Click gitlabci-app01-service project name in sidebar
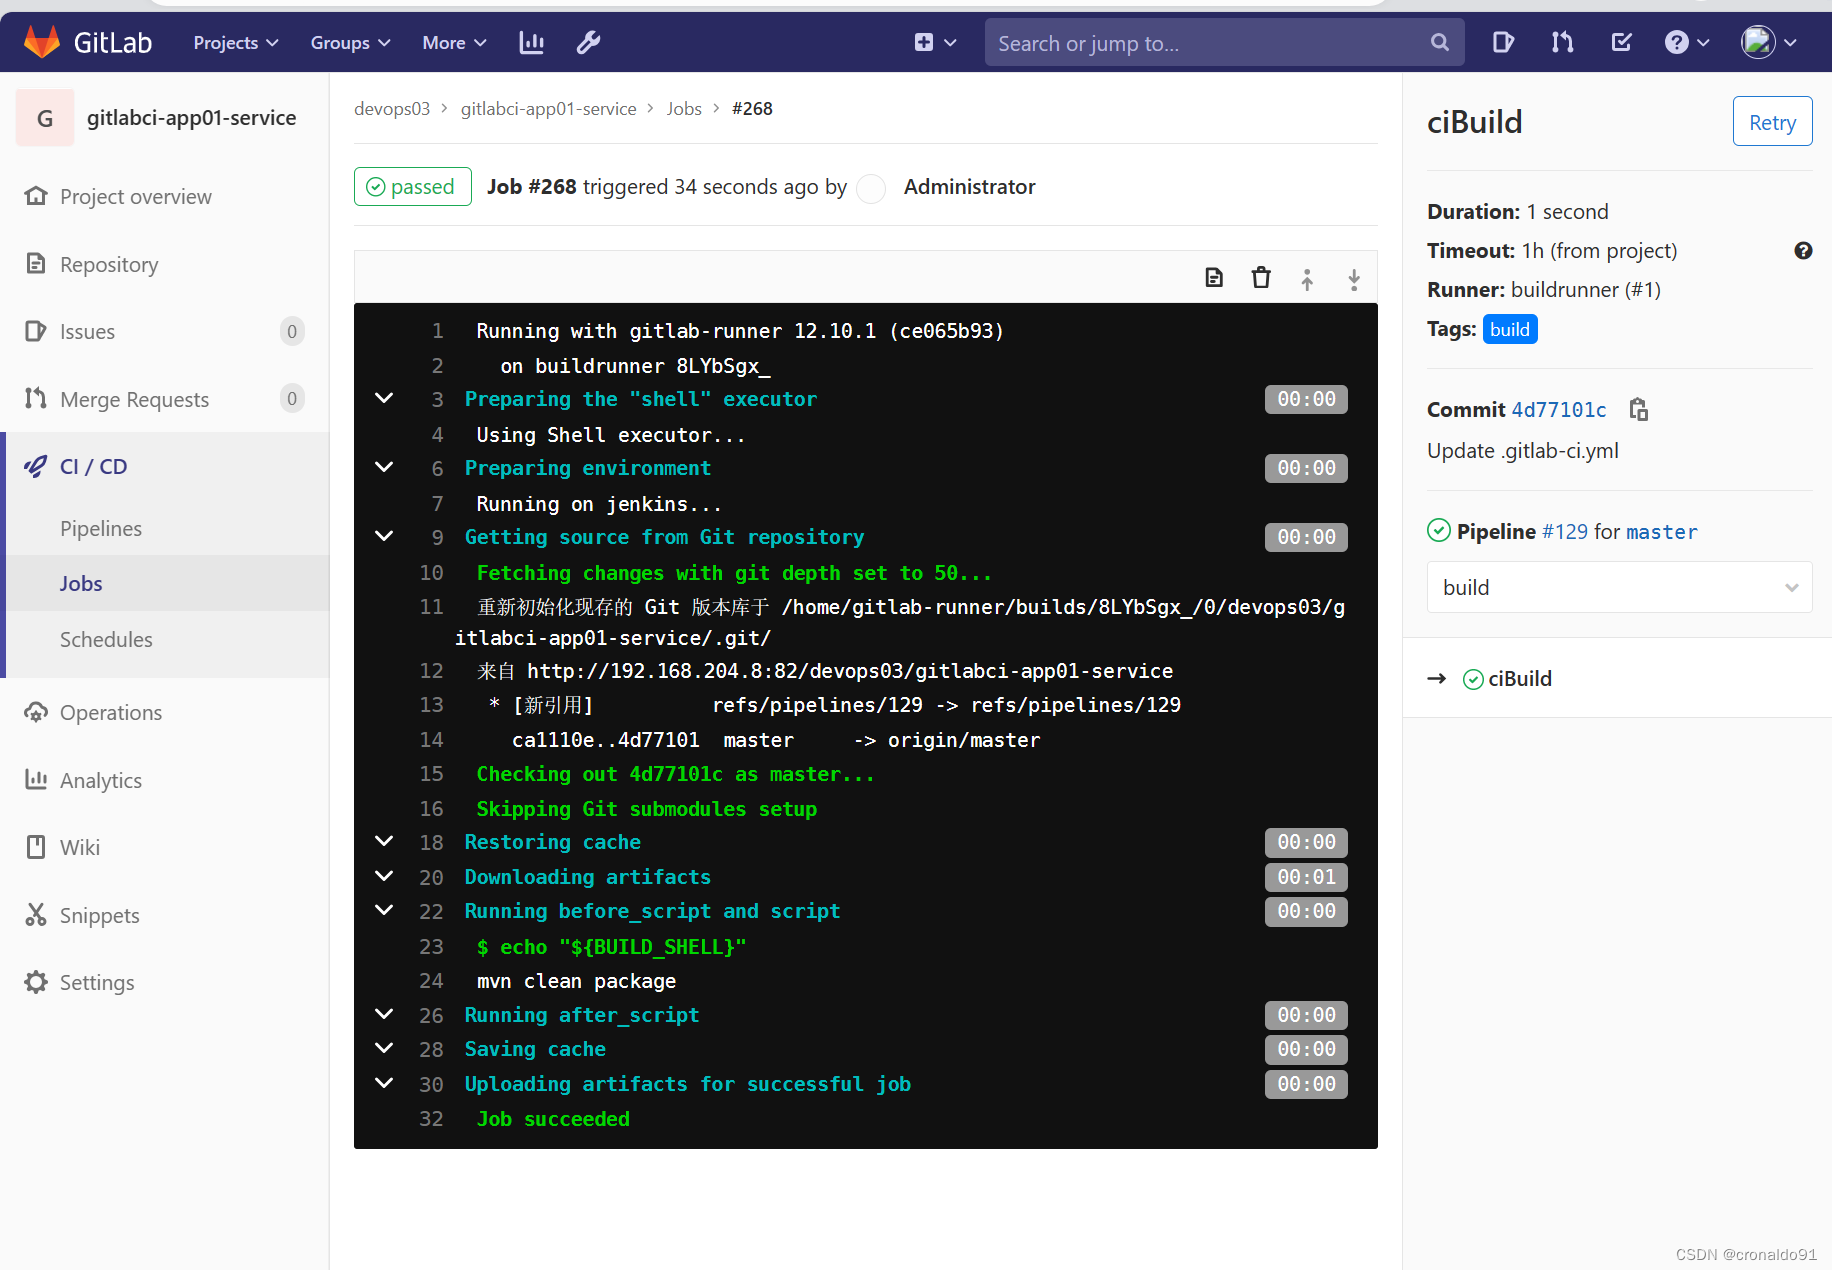The image size is (1832, 1270). (x=191, y=118)
